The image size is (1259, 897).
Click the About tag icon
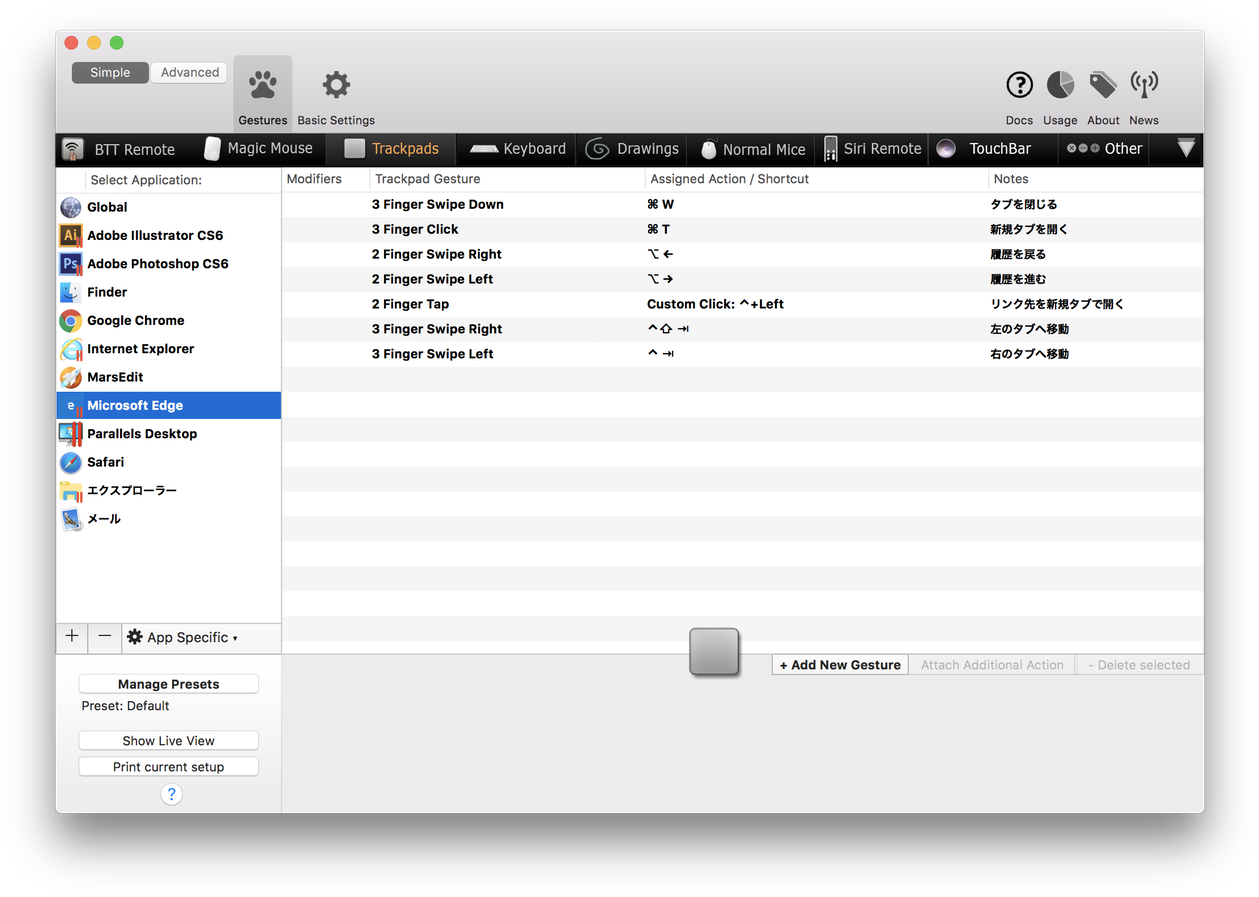tap(1103, 86)
